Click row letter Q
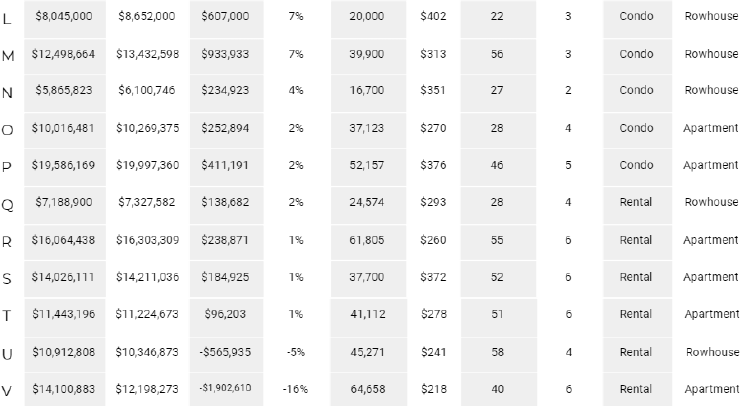746x406 pixels. click(8, 203)
